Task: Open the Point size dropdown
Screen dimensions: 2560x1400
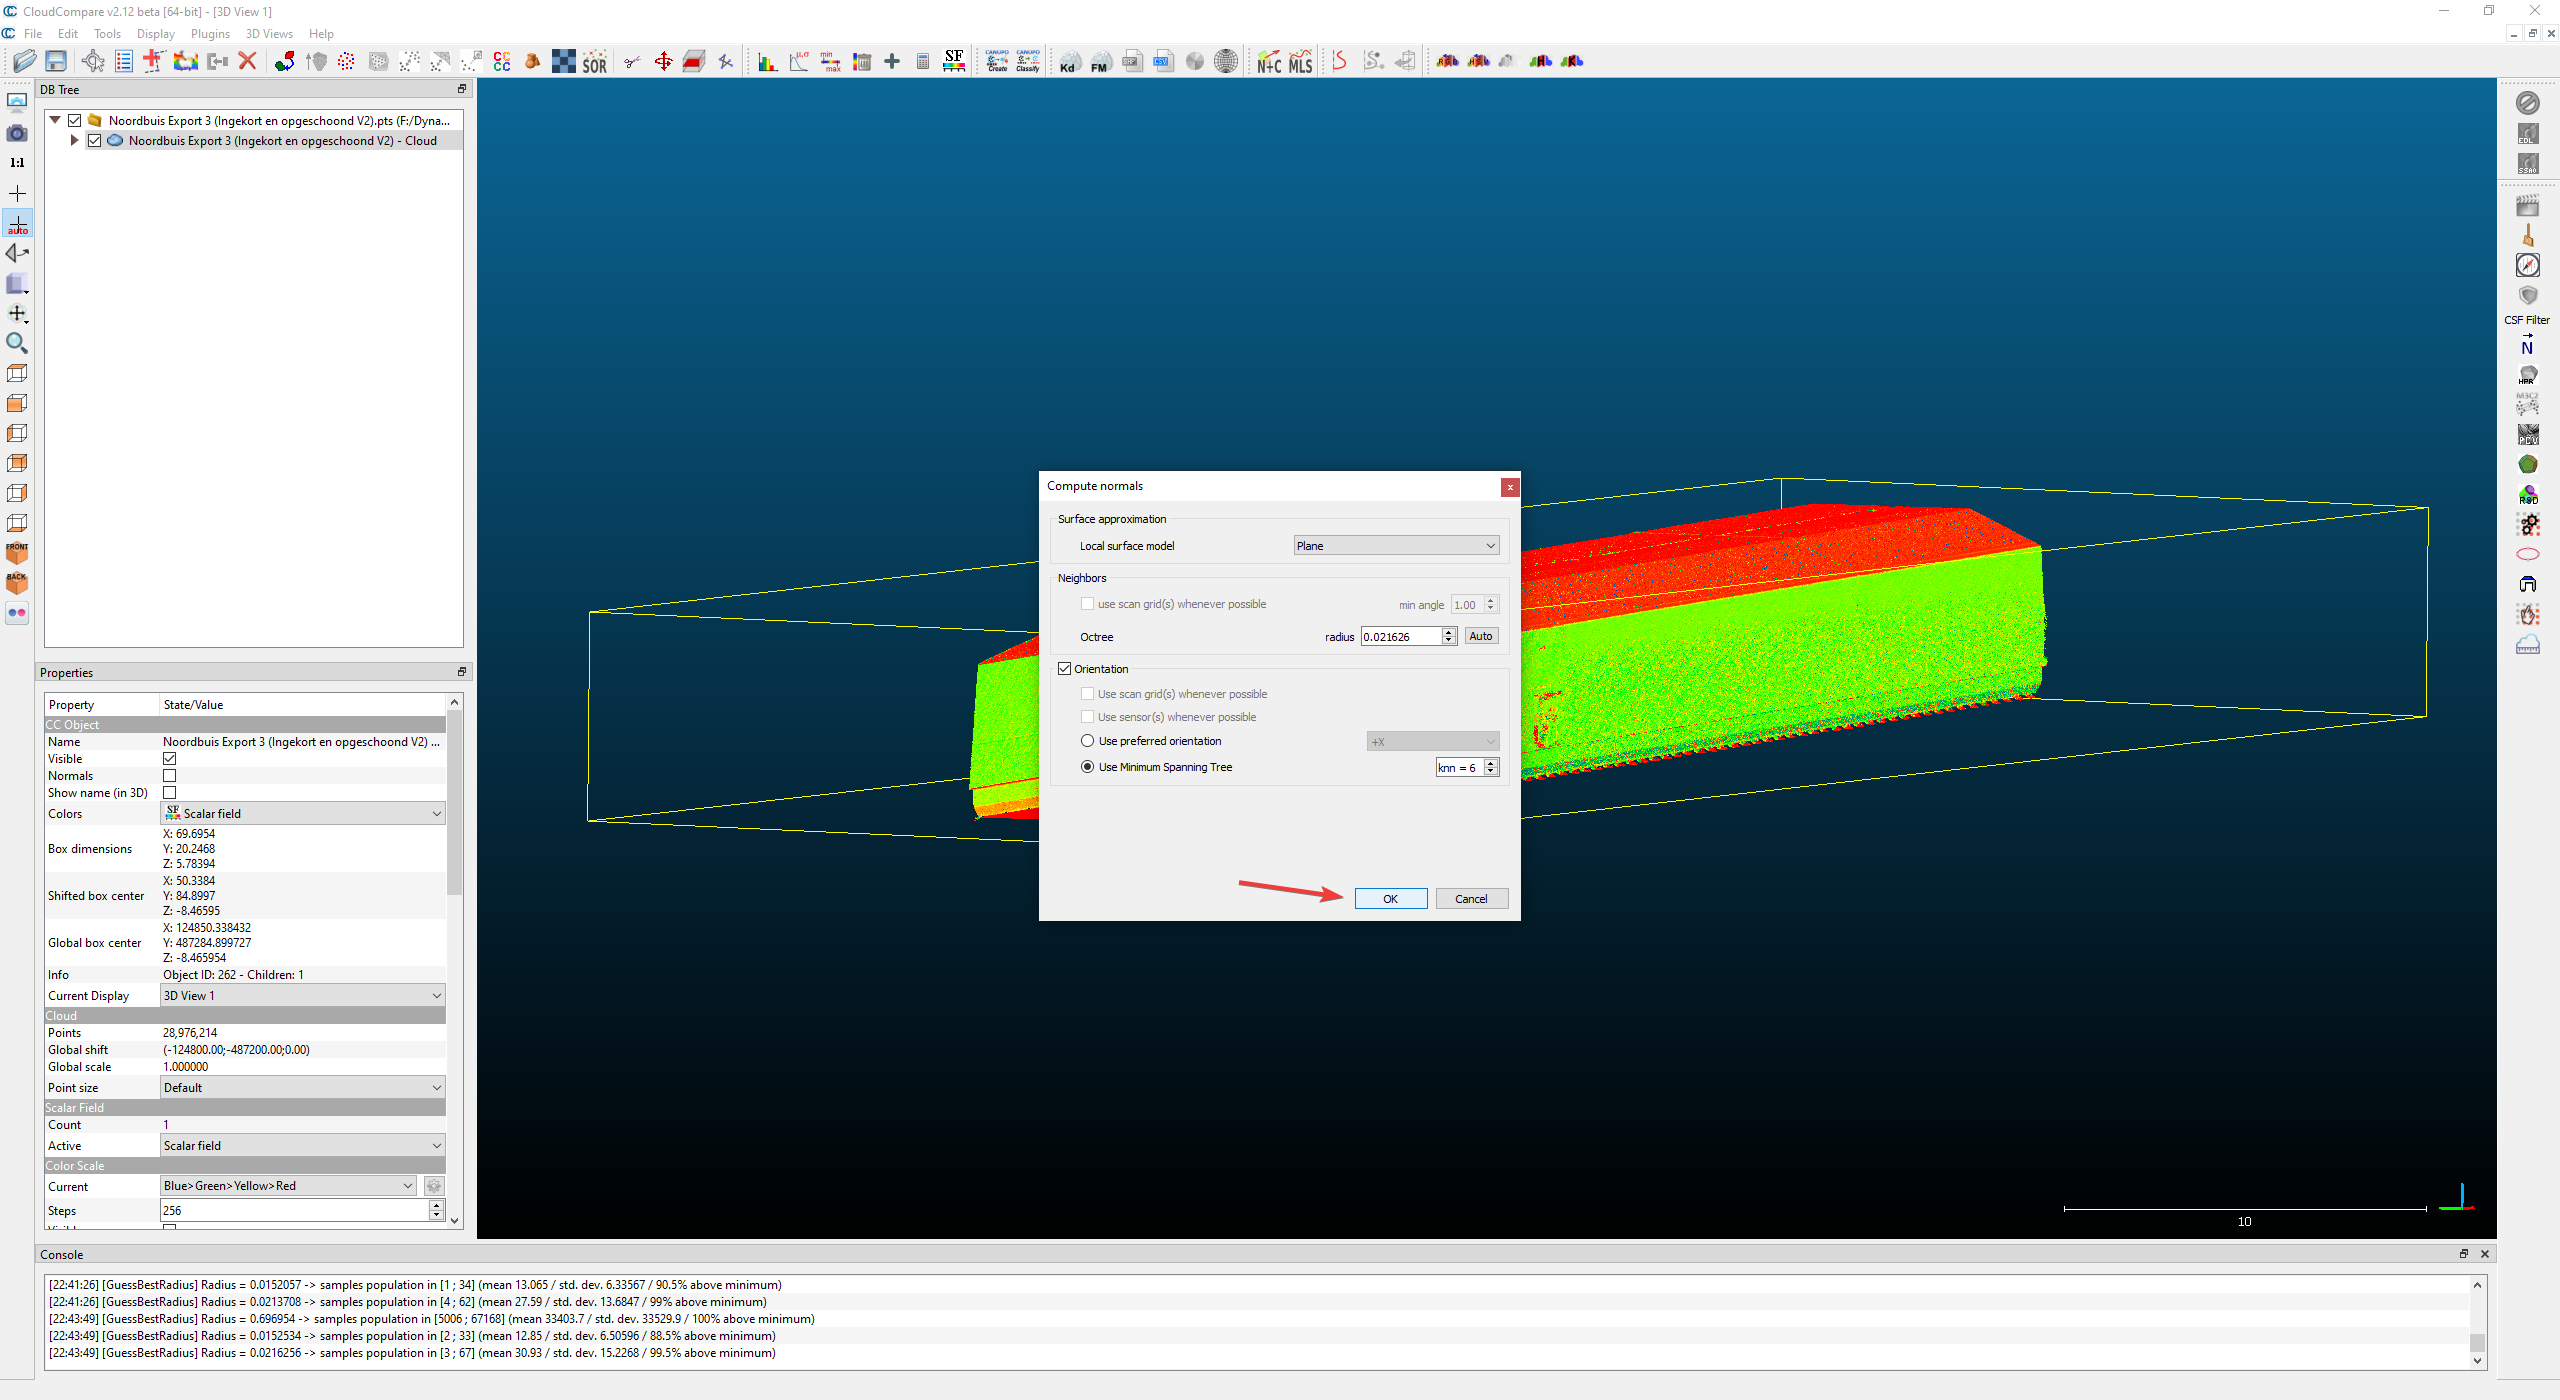Action: point(303,1088)
